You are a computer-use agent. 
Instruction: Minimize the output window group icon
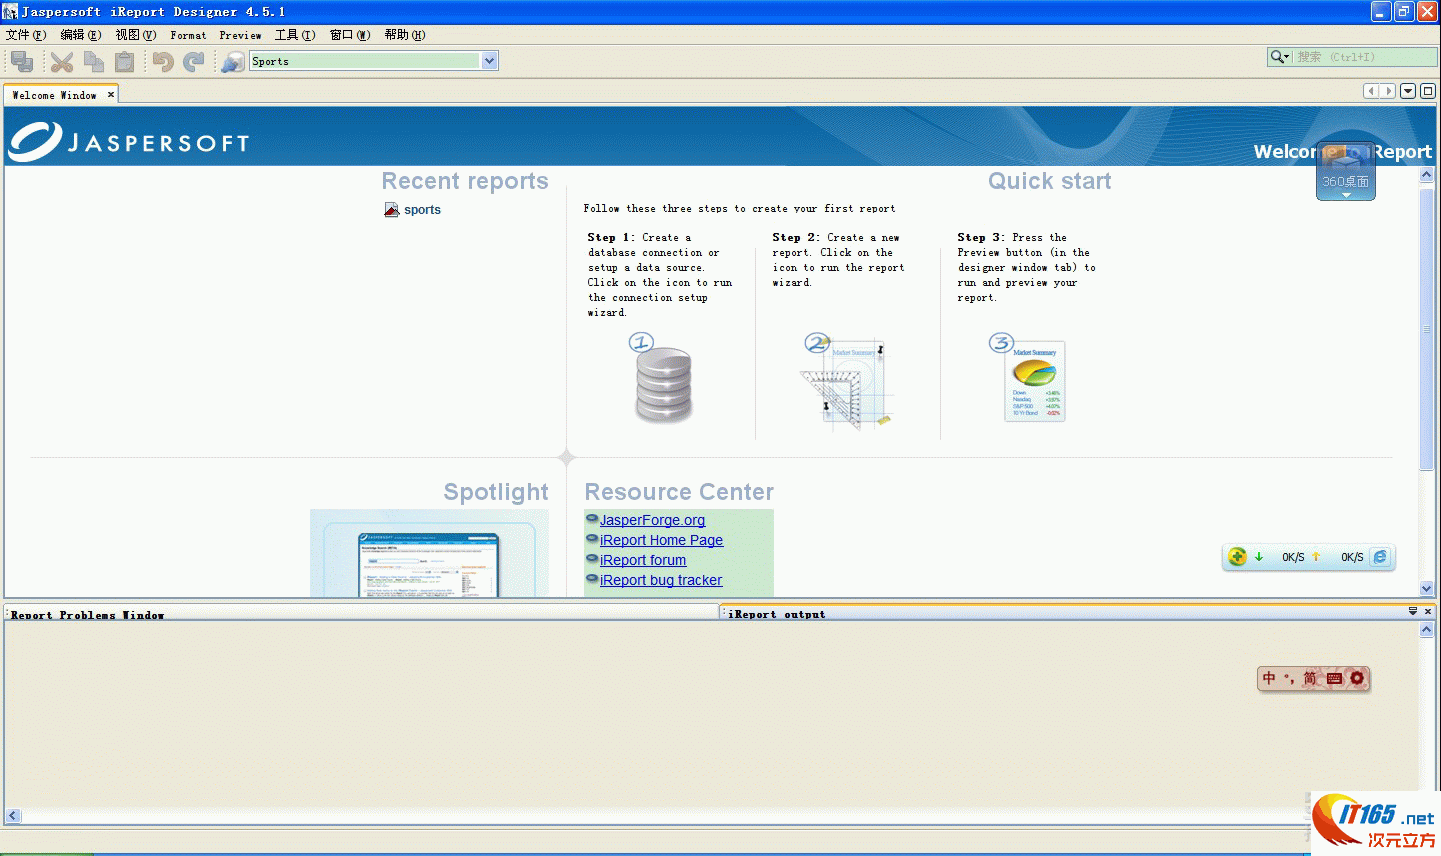[1413, 611]
